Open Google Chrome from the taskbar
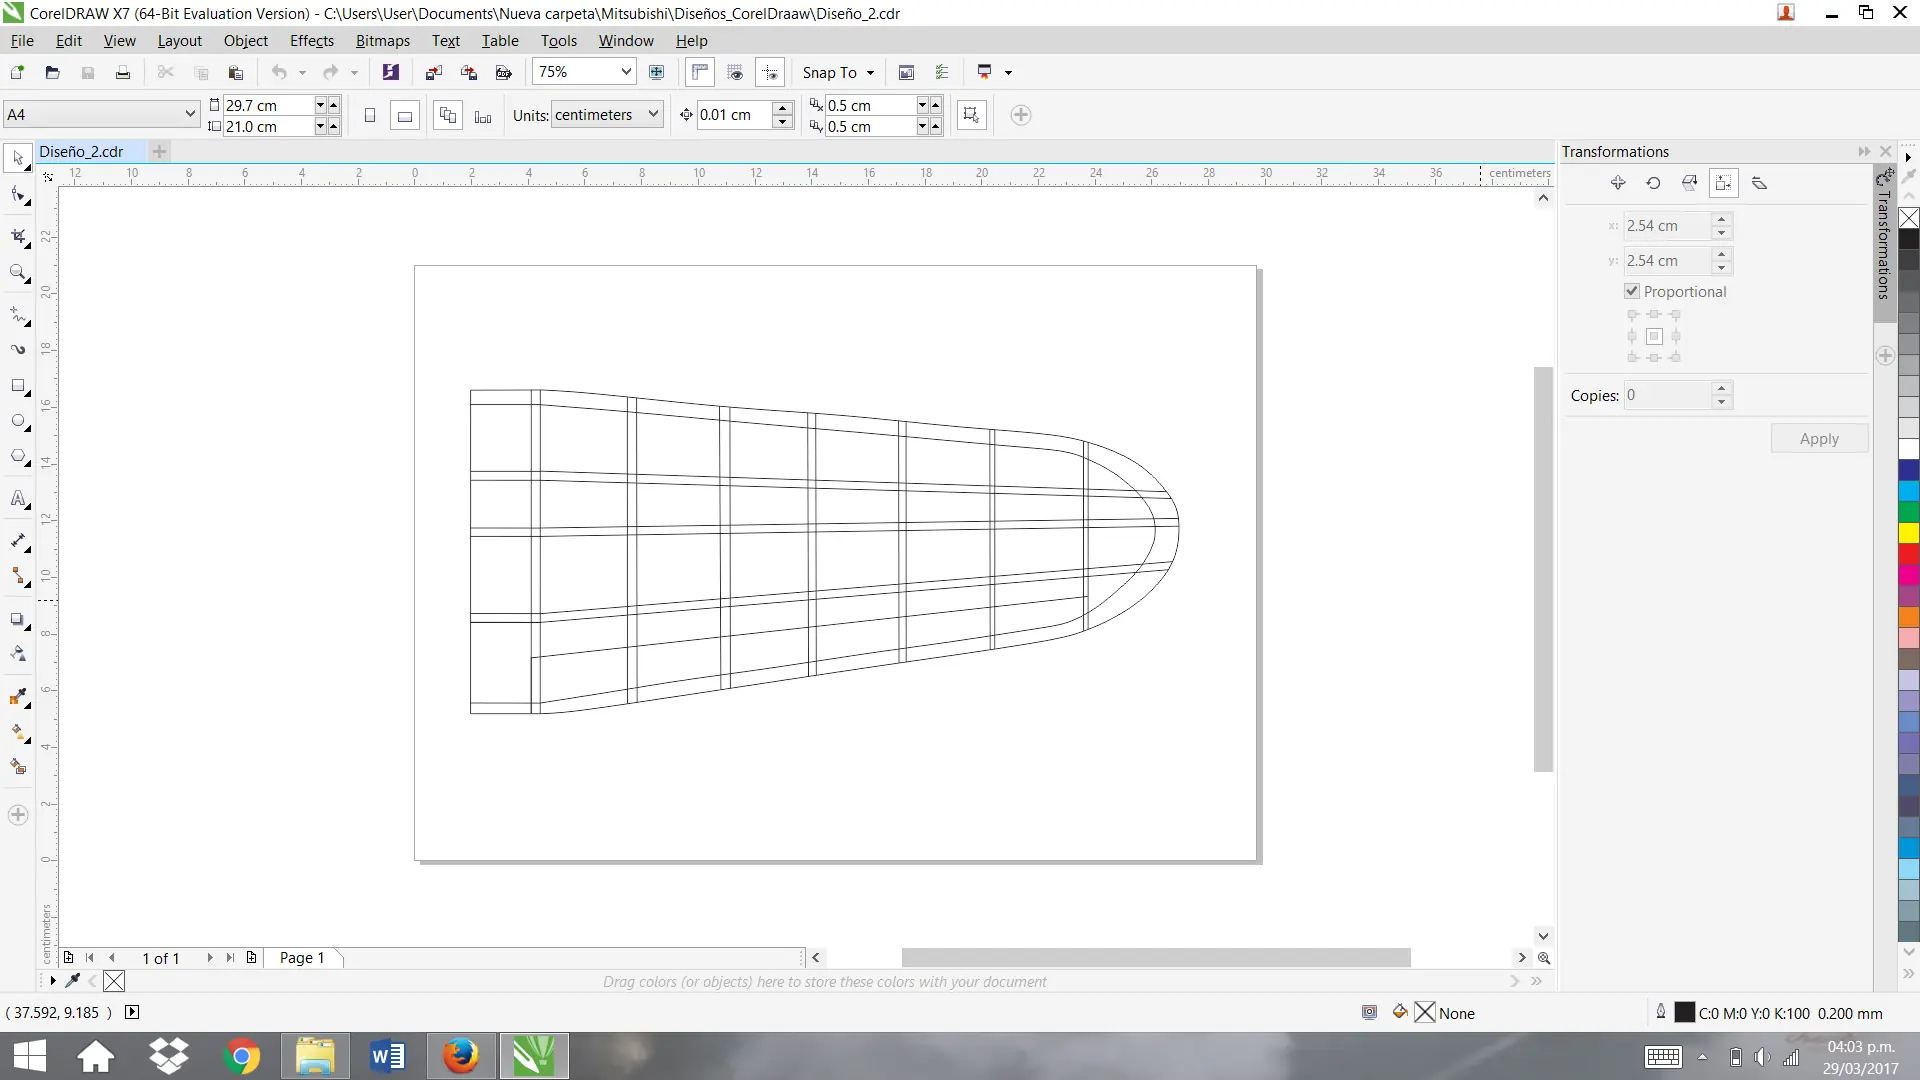 (x=242, y=1056)
